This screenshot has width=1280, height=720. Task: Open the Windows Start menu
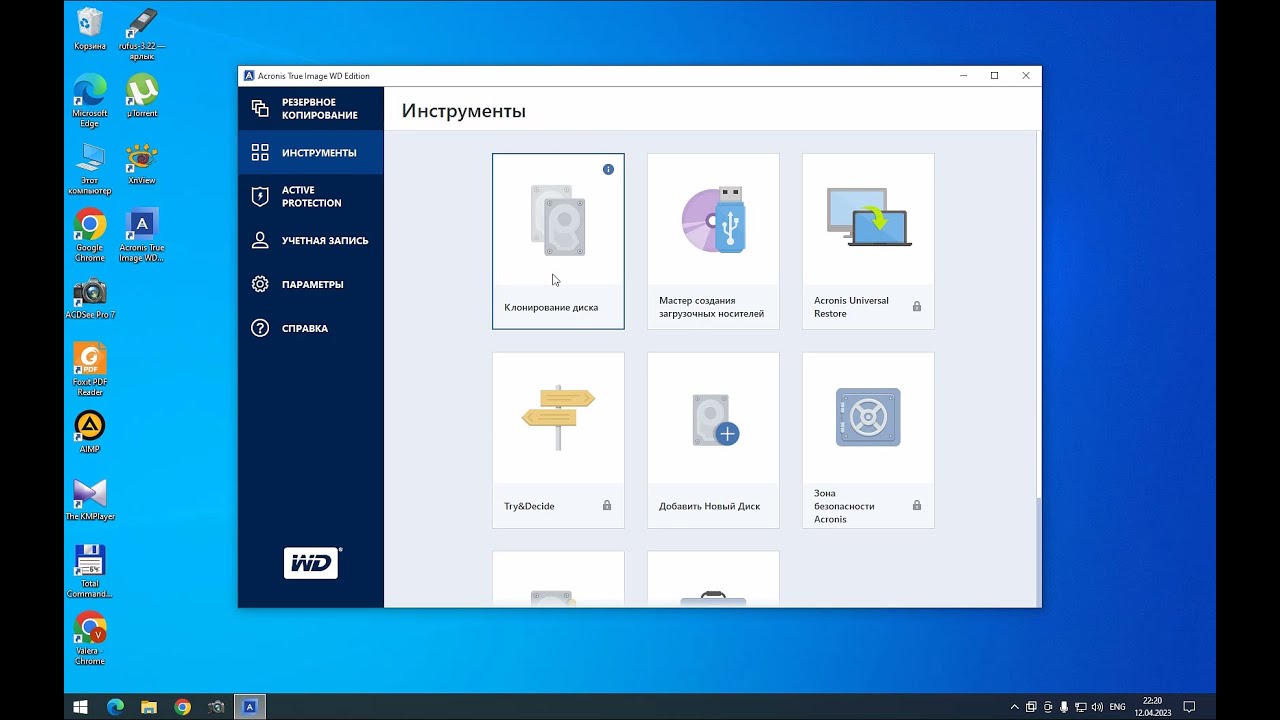[x=81, y=707]
